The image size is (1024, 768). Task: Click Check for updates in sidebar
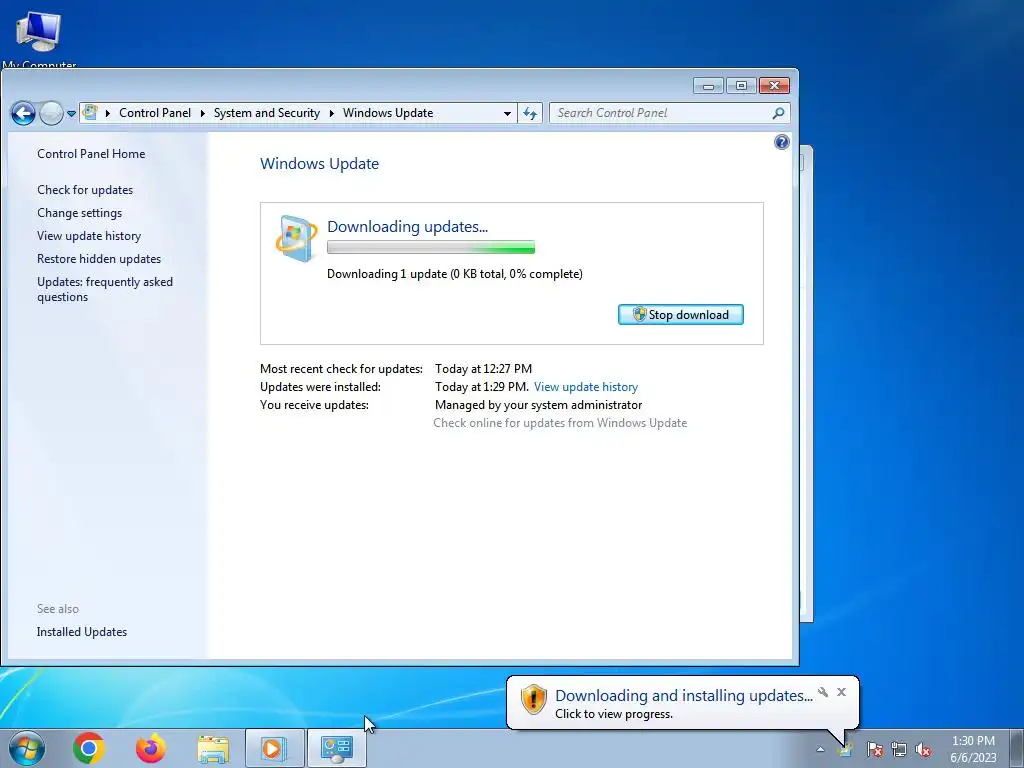click(x=85, y=189)
